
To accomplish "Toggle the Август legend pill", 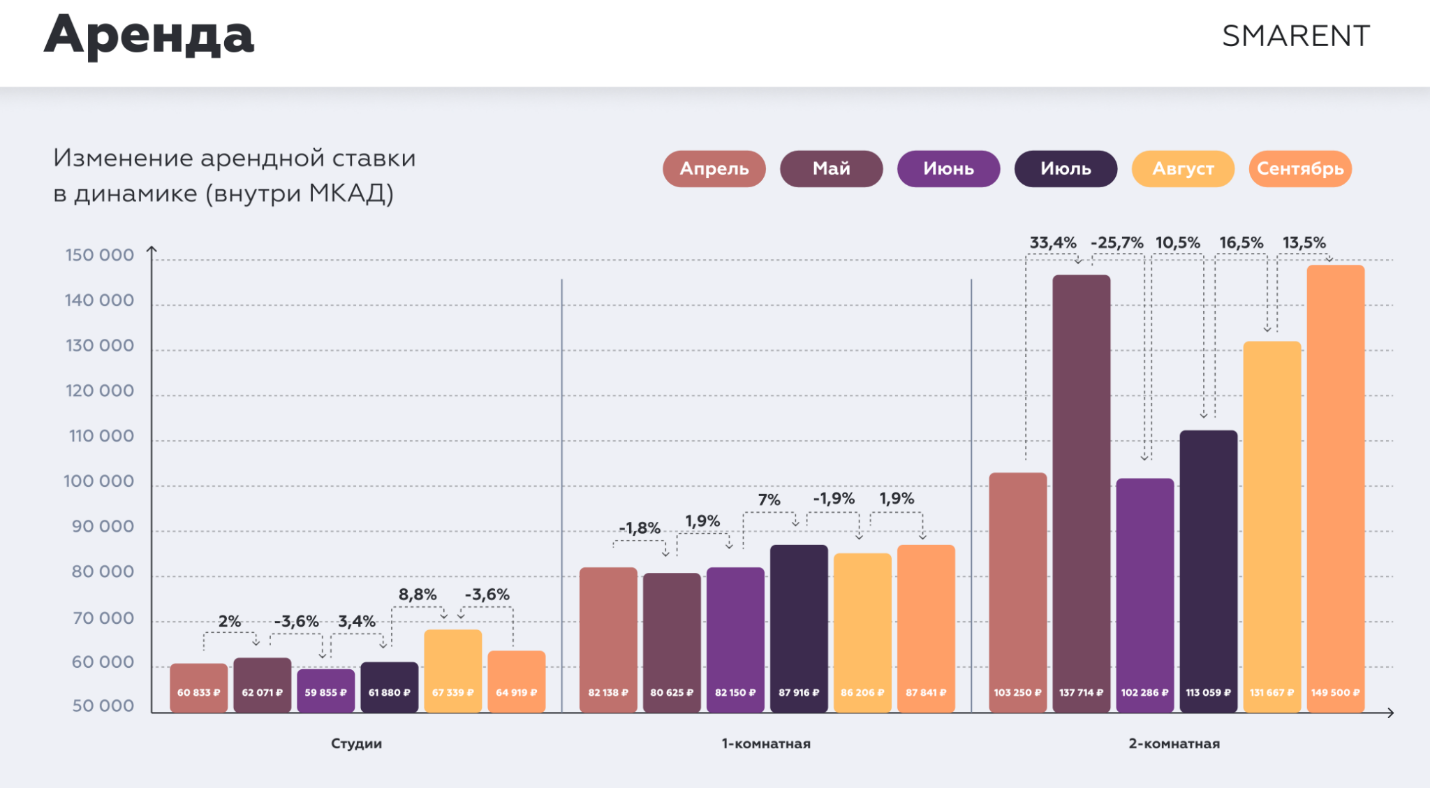I will point(1183,169).
